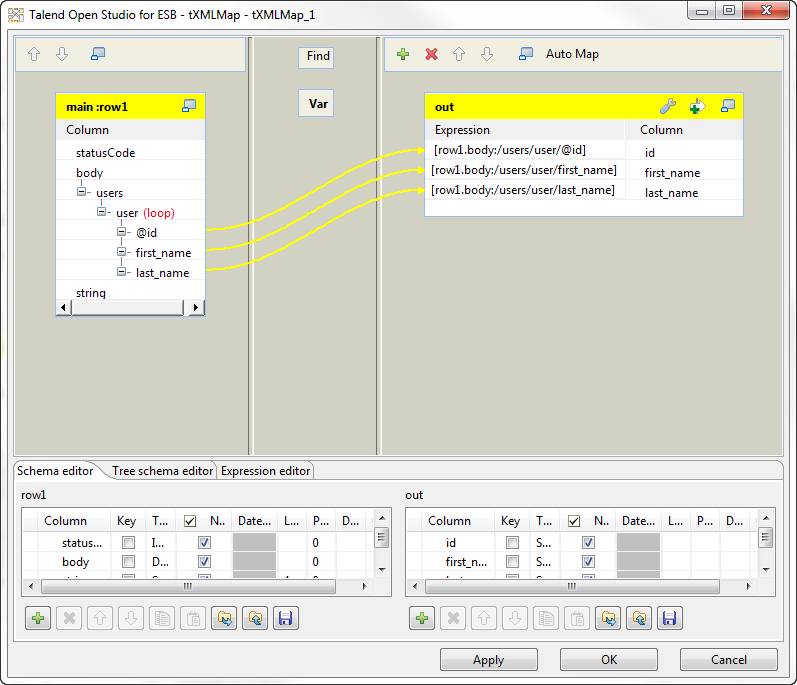Image resolution: width=797 pixels, height=685 pixels.
Task: Toggle Key checkbox for first_name column
Action: tap(512, 562)
